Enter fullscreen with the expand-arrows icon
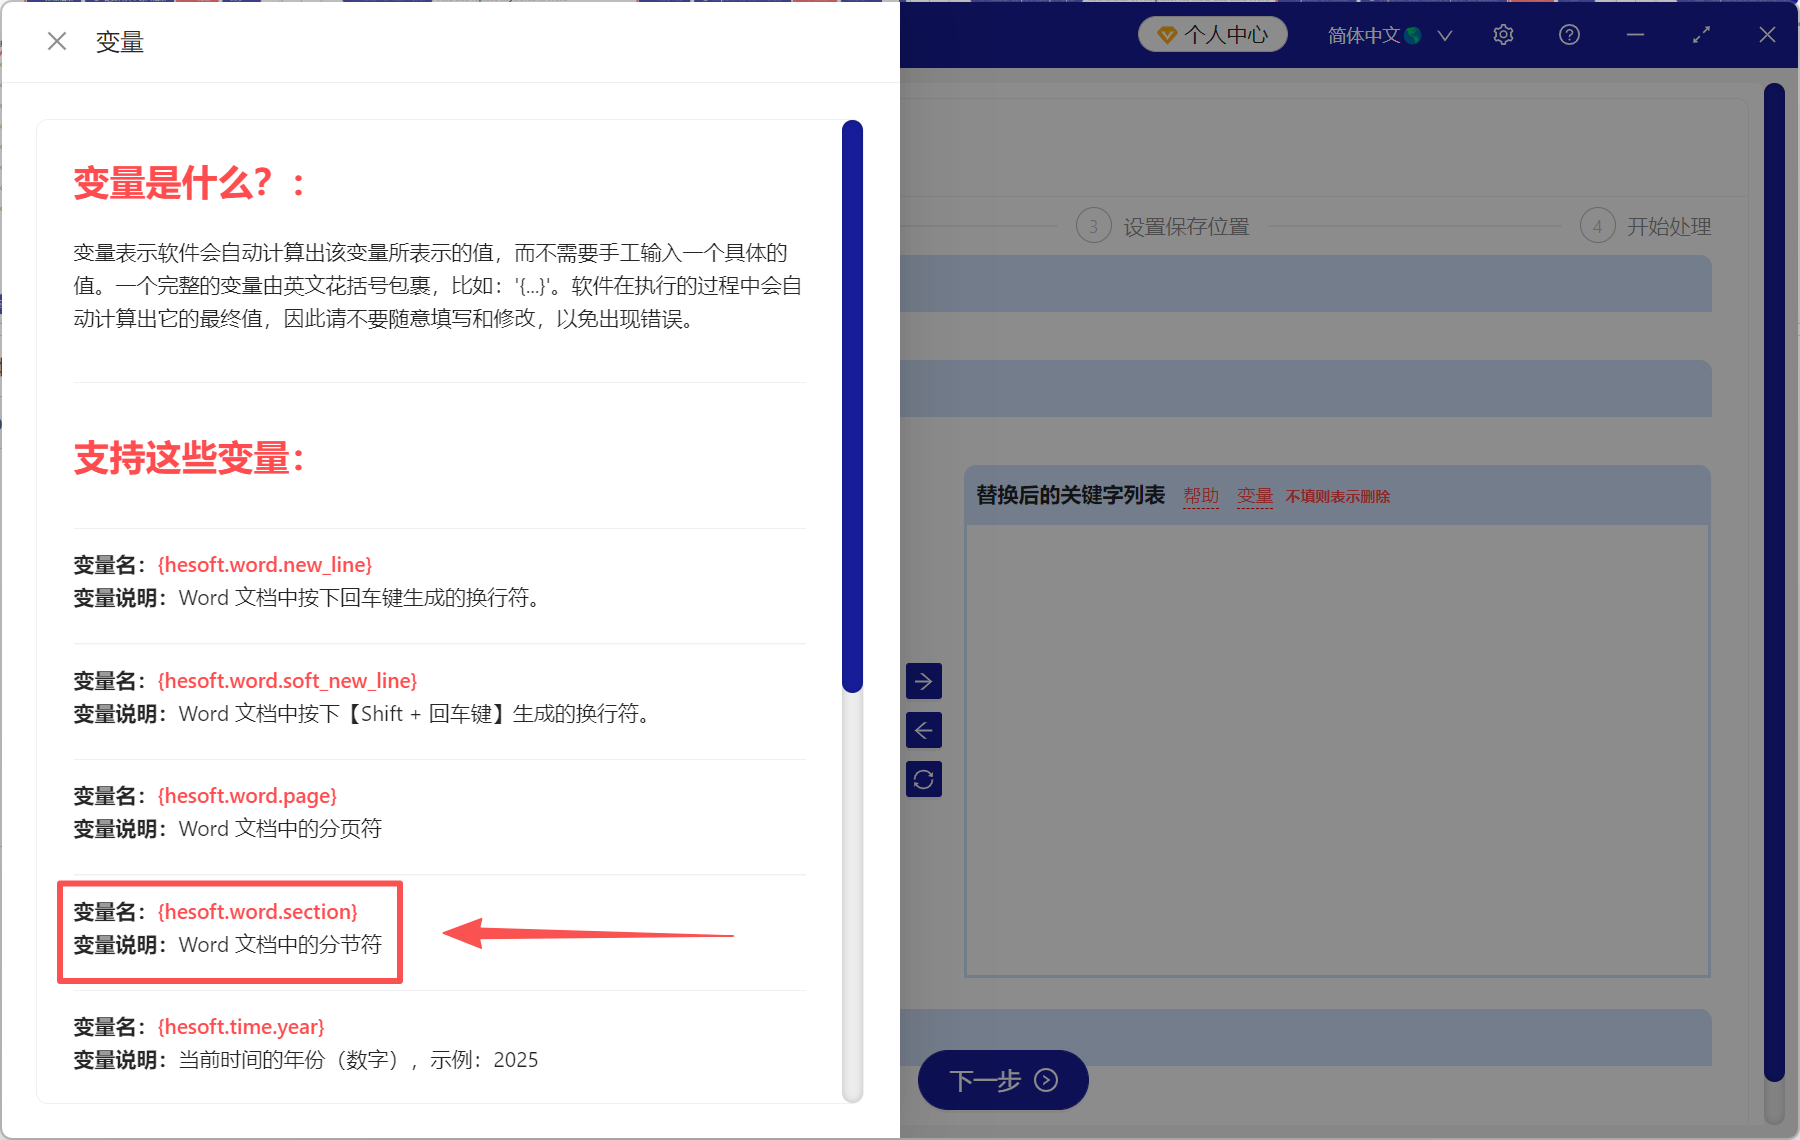1800x1140 pixels. [1701, 34]
